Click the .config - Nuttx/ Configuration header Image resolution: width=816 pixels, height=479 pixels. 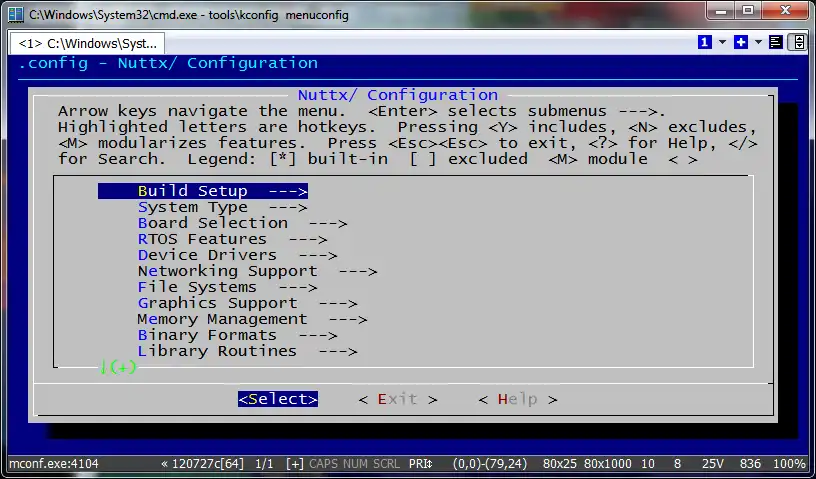(x=168, y=64)
